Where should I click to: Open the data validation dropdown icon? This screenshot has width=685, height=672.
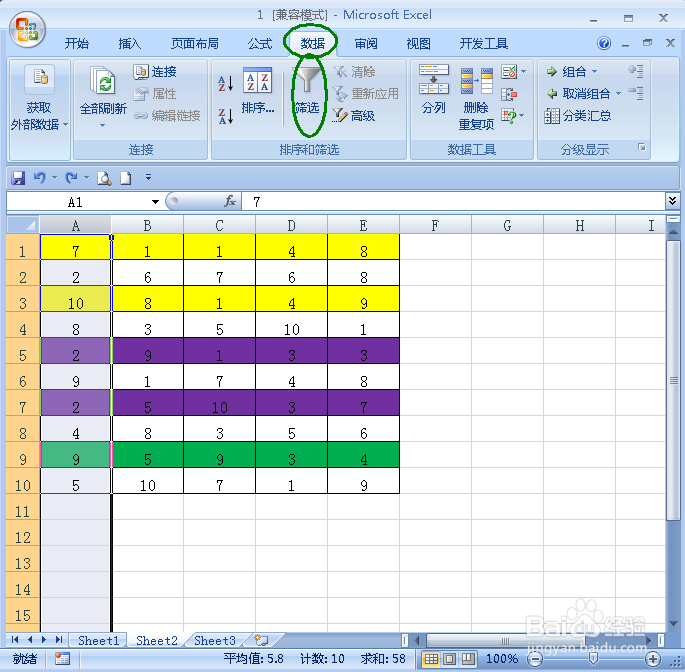point(514,71)
